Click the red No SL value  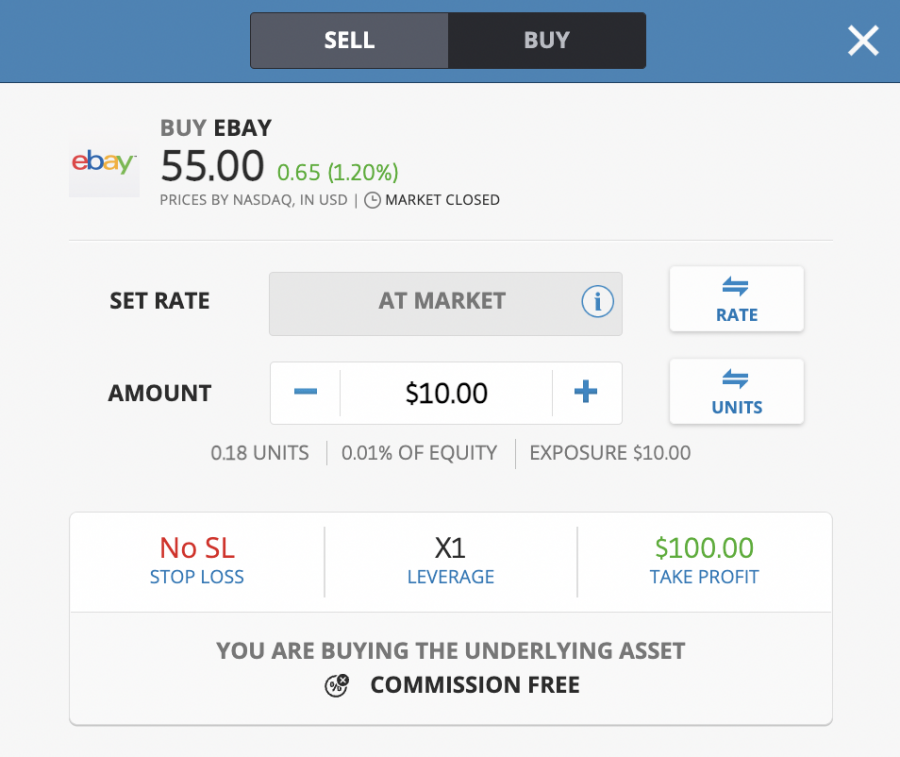point(197,548)
